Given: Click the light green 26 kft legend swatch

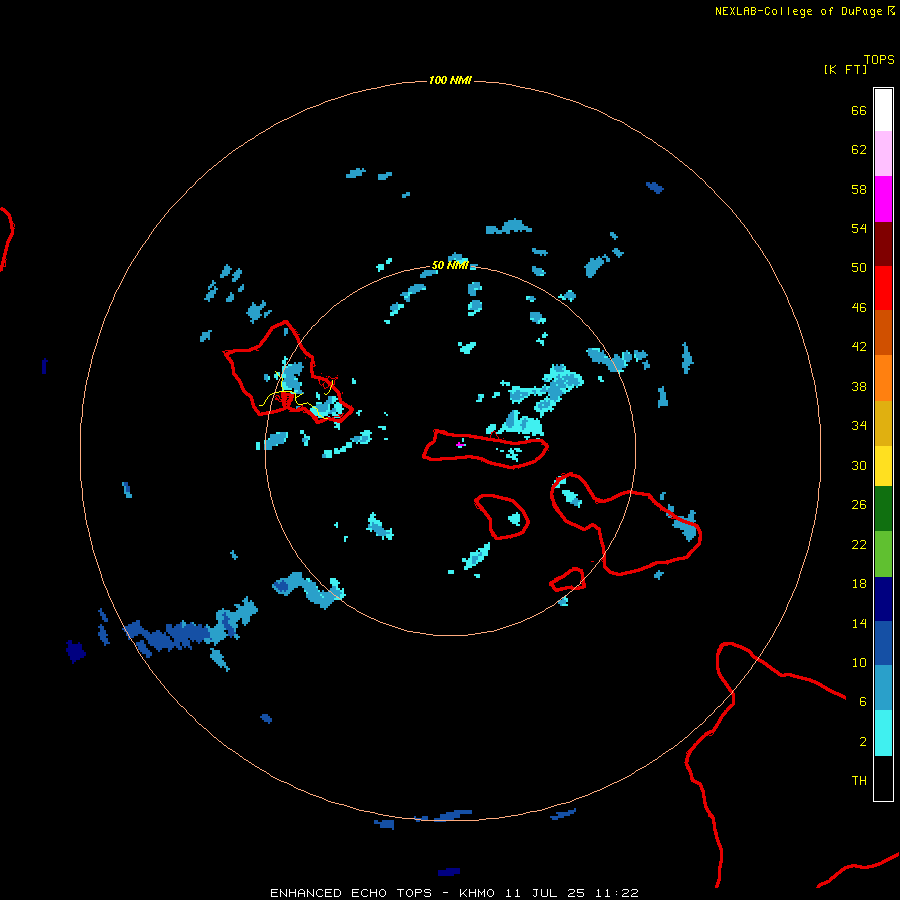Looking at the screenshot, I should point(883,554).
